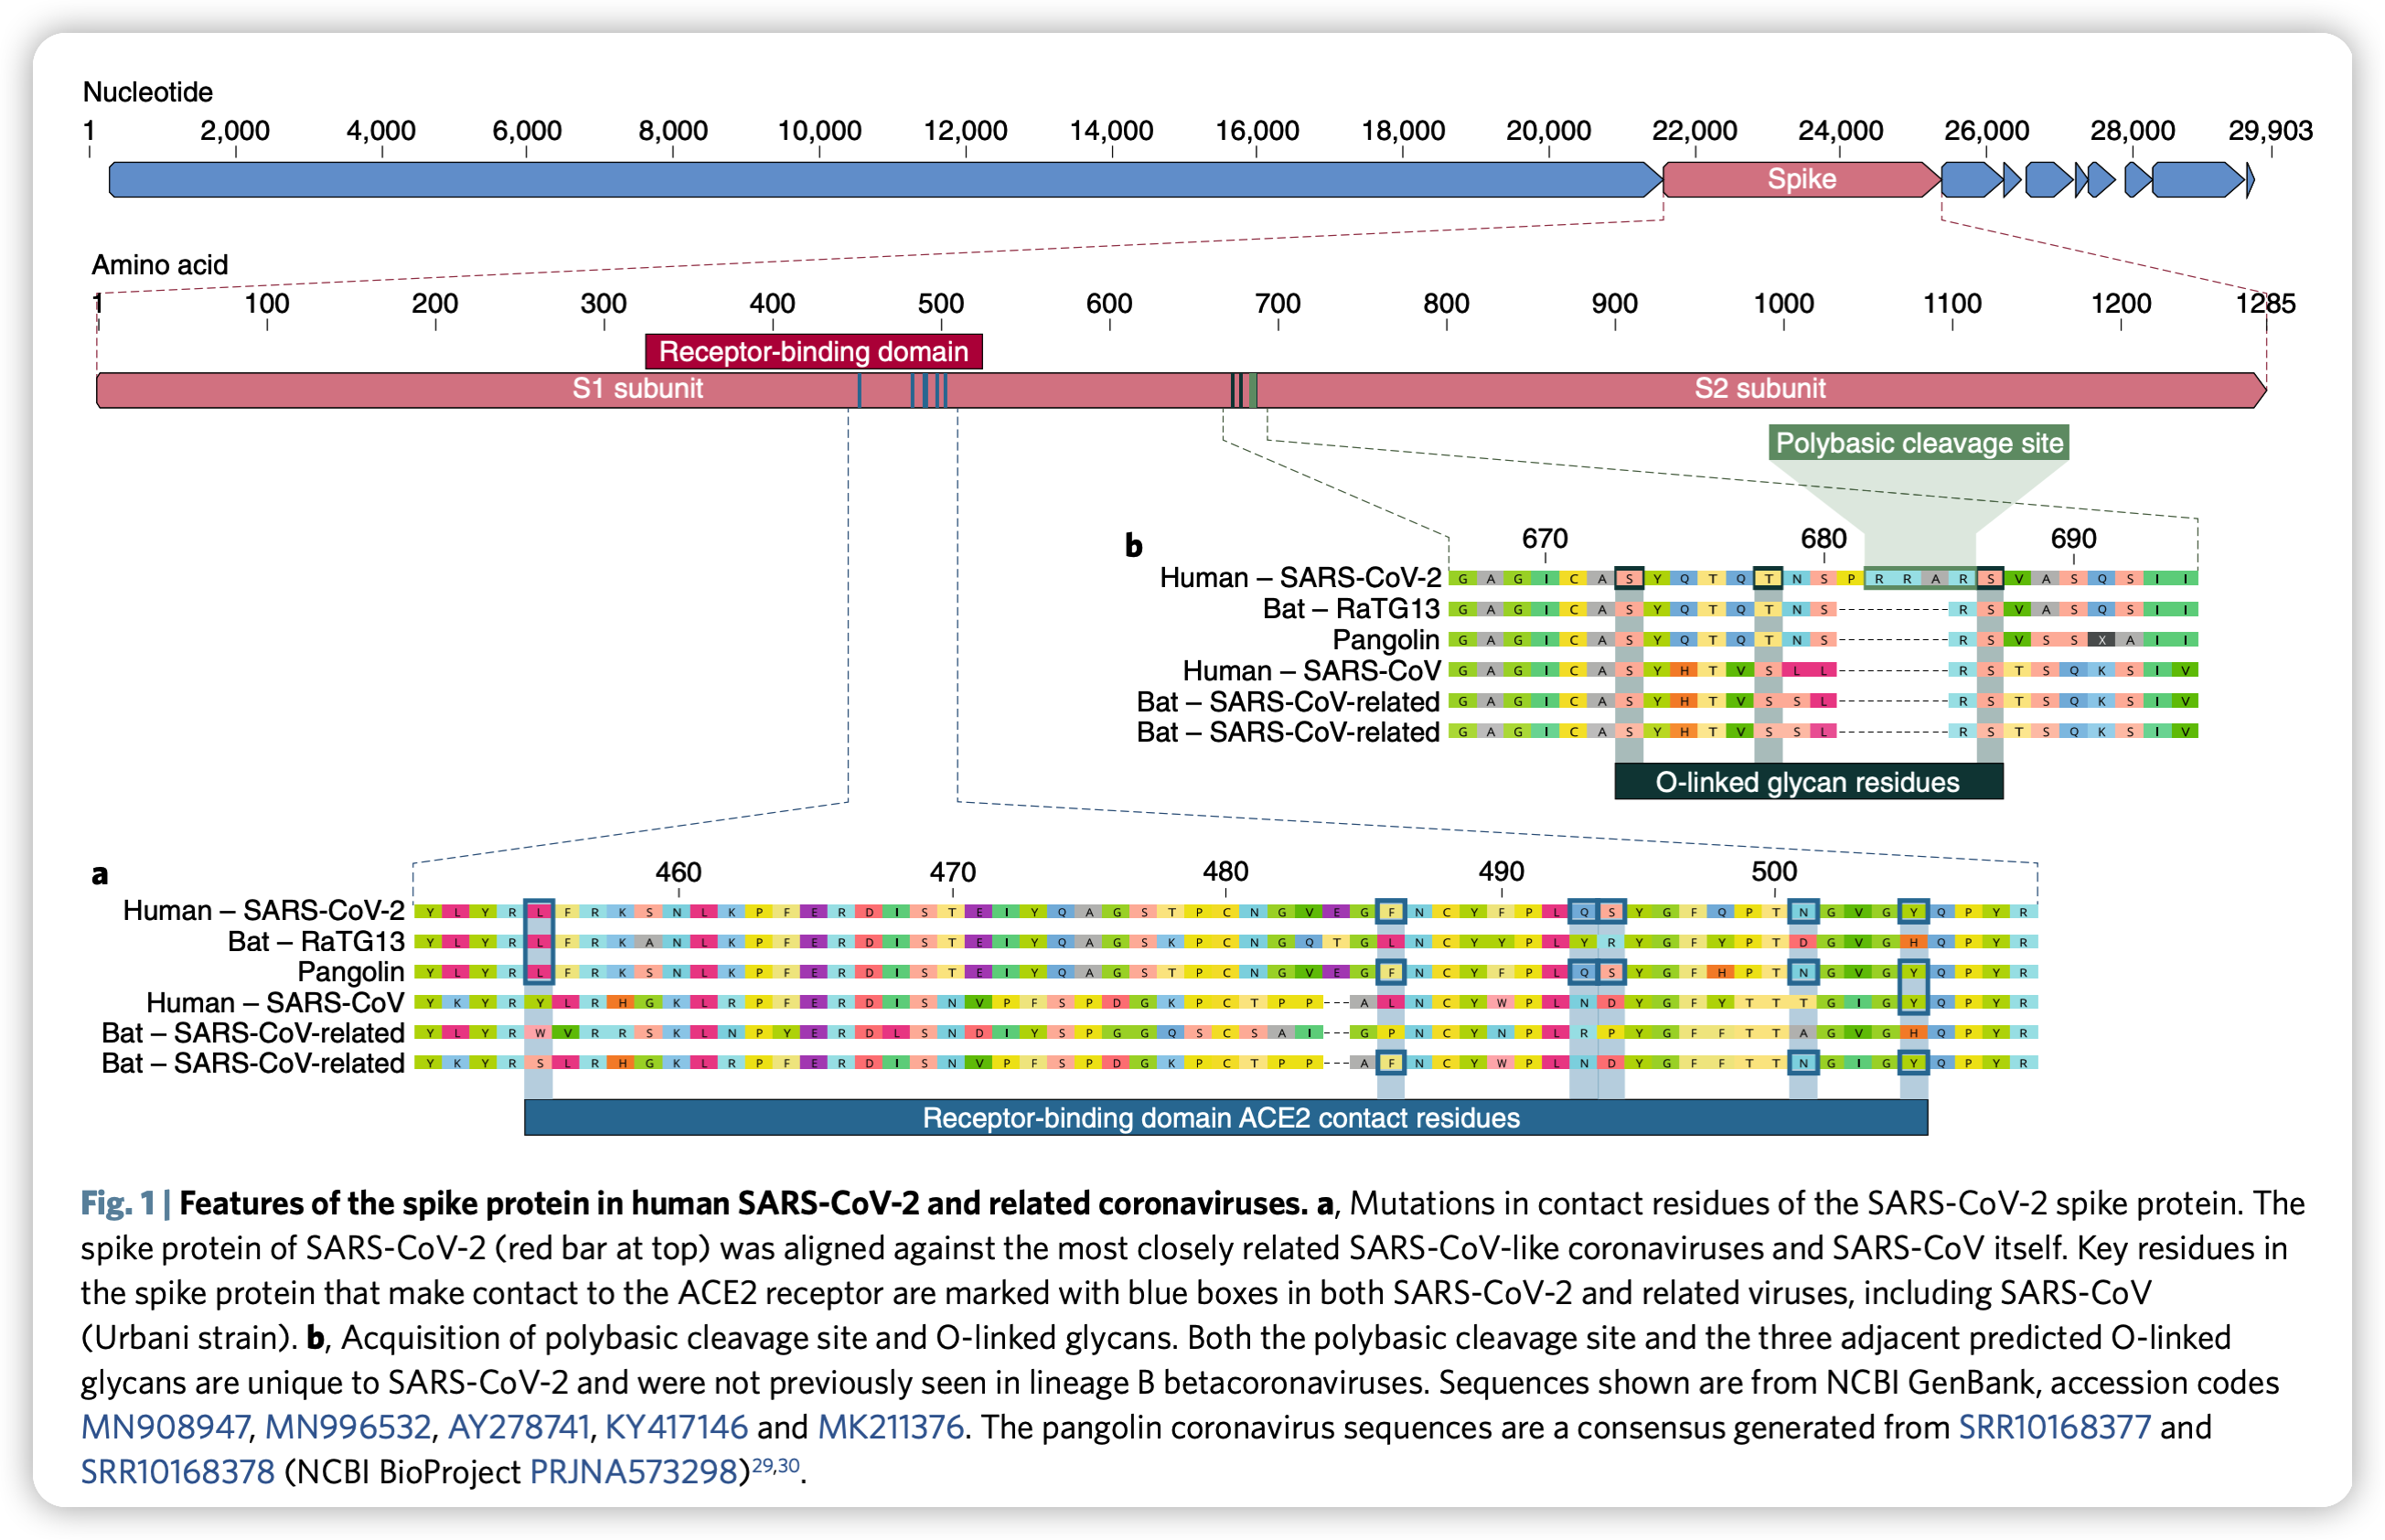The width and height of the screenshot is (2385, 1540).
Task: Click the S2 subunit label
Action: (x=1759, y=388)
